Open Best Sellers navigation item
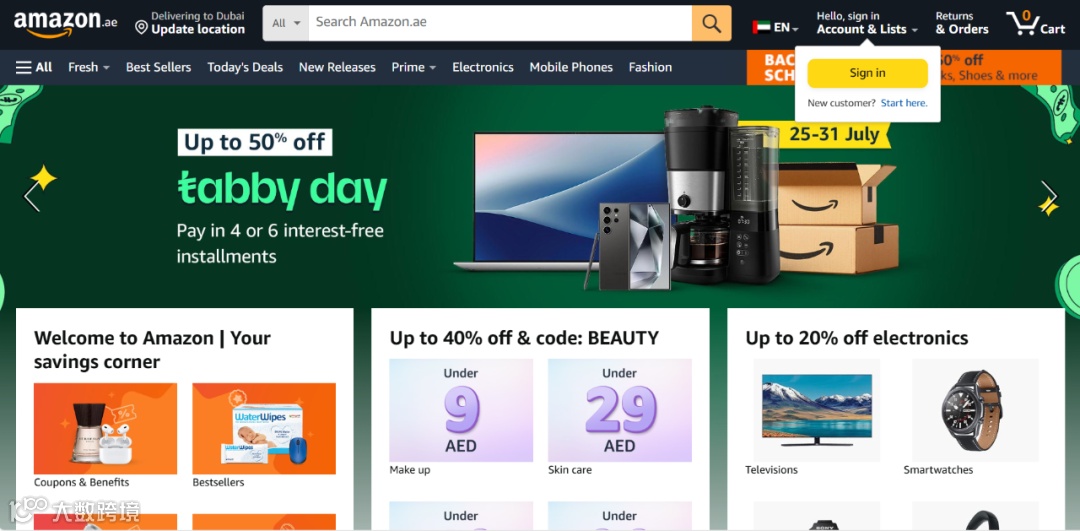Viewport: 1080px width, 531px height. pos(158,67)
